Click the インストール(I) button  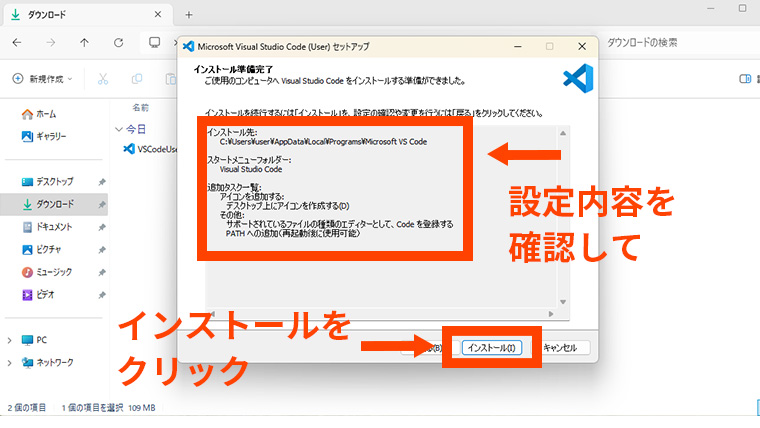[491, 348]
